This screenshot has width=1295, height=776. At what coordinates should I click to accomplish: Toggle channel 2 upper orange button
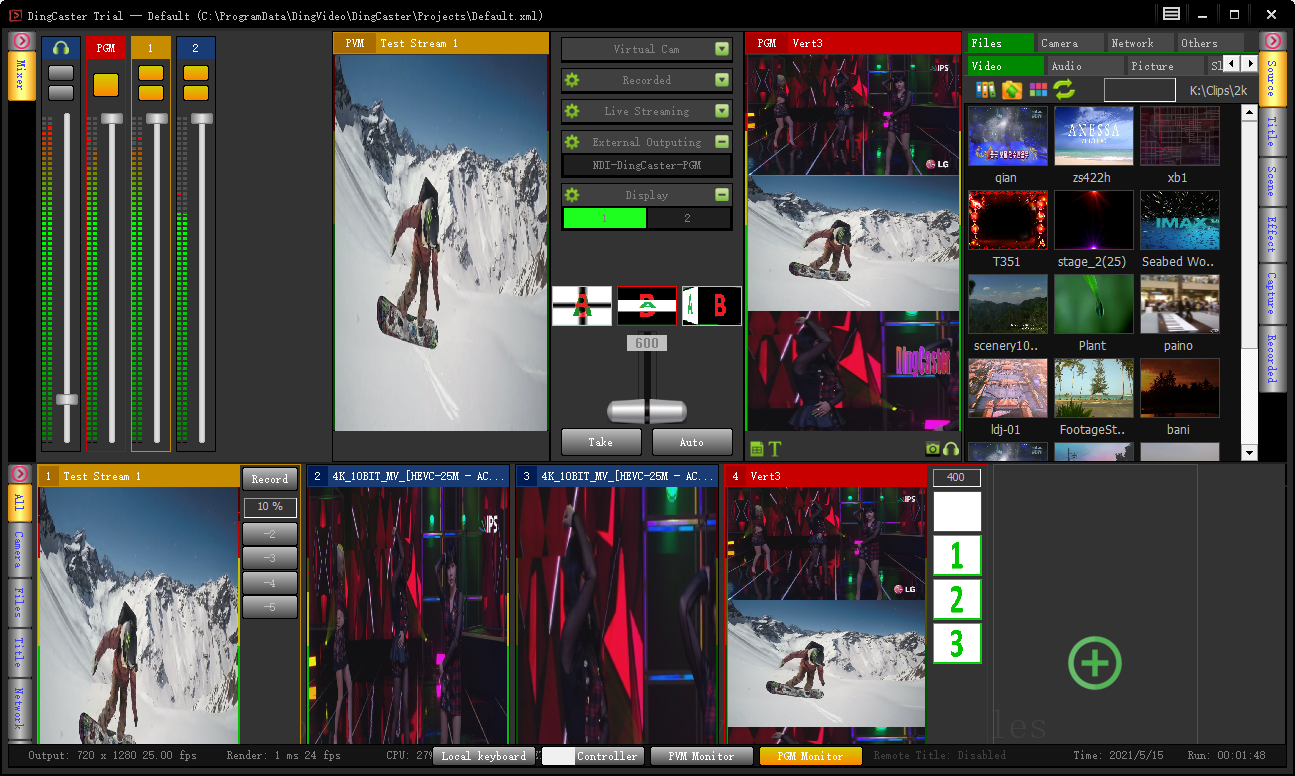[x=196, y=73]
